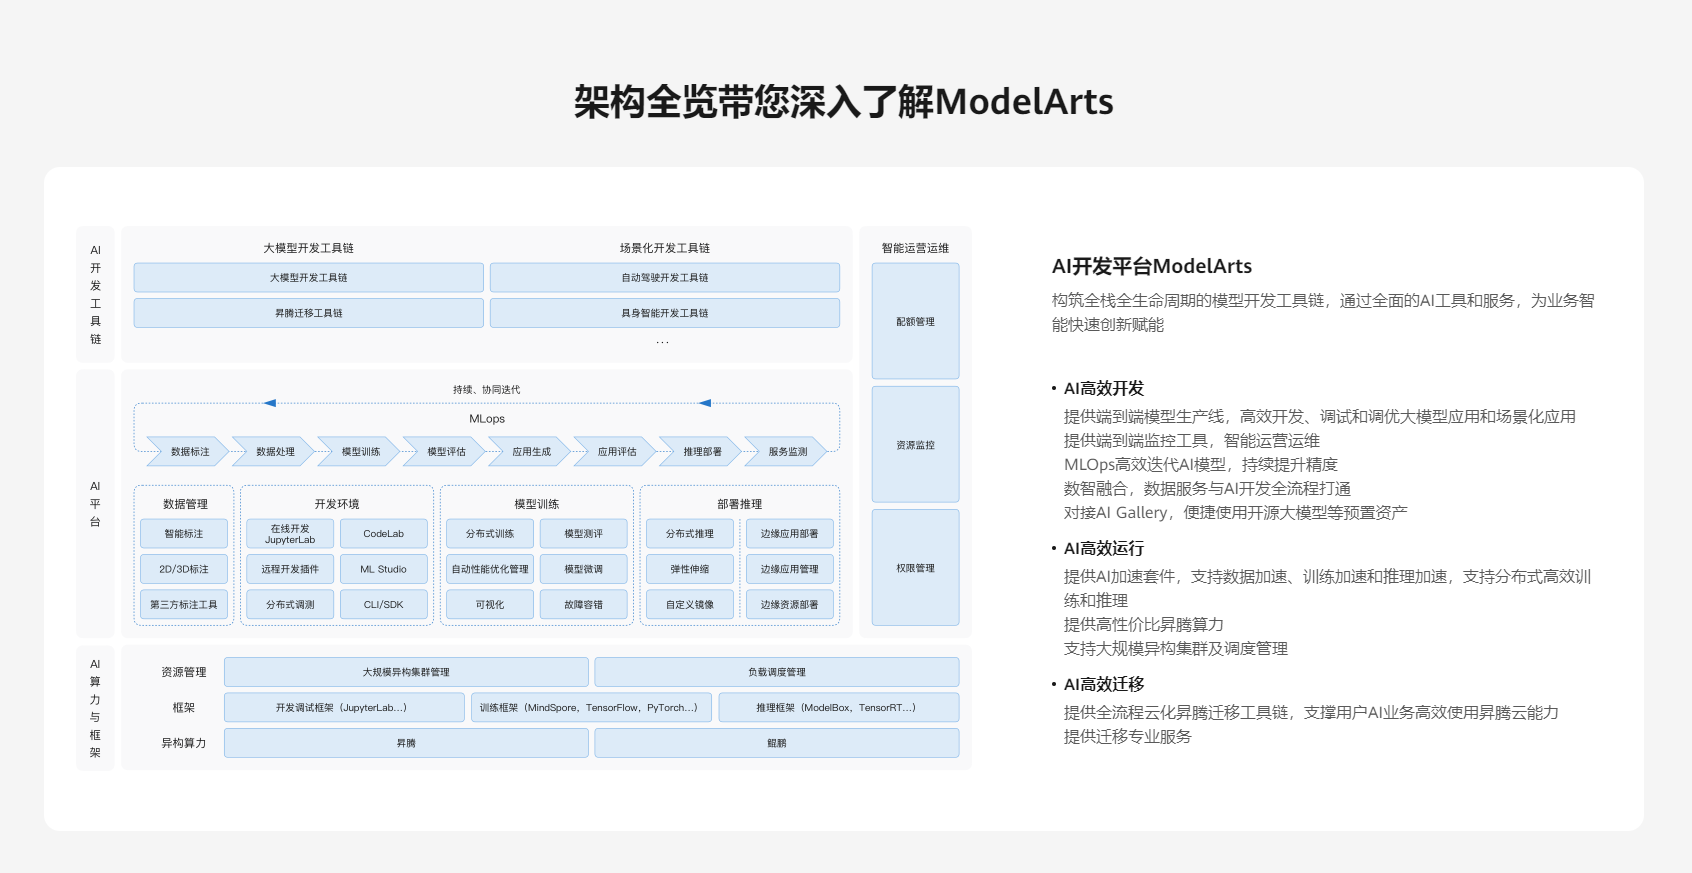Click the AI高效迁移 bullet heading

tap(1104, 684)
